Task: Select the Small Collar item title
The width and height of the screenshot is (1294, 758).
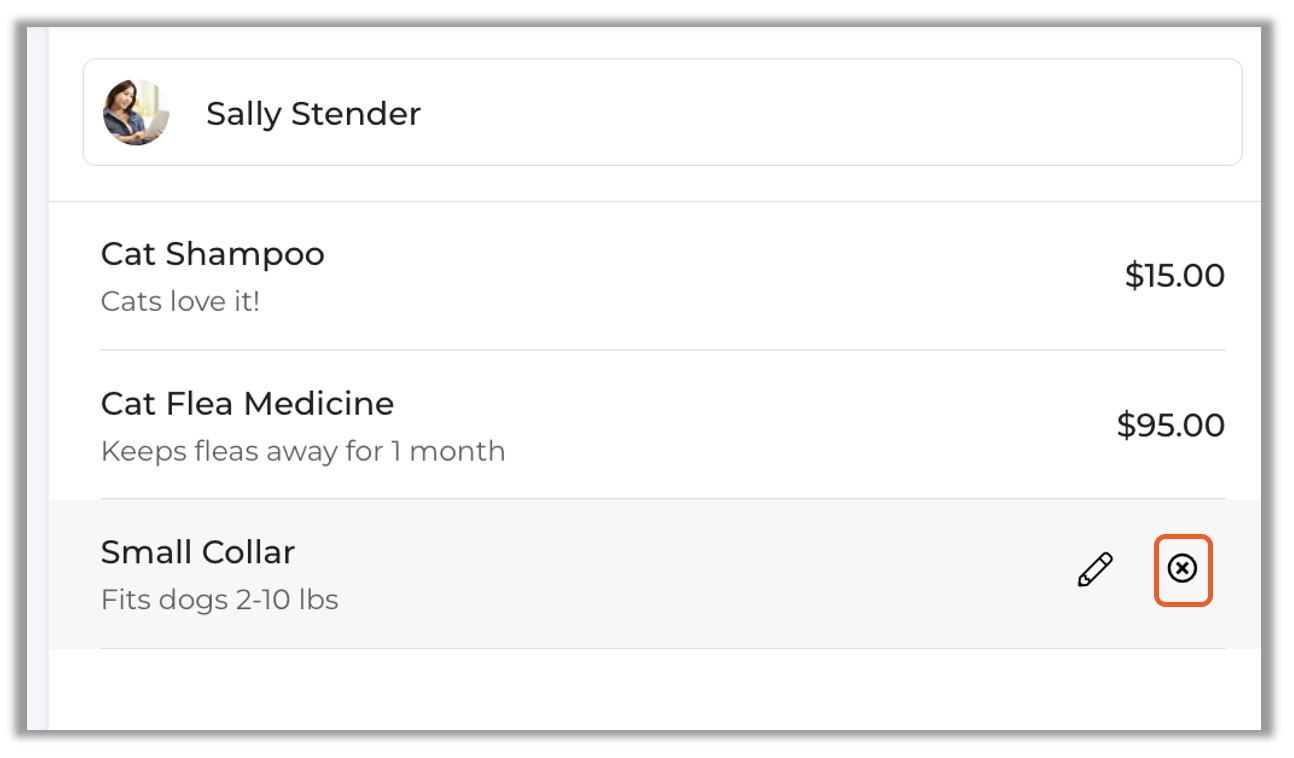Action: pos(198,552)
